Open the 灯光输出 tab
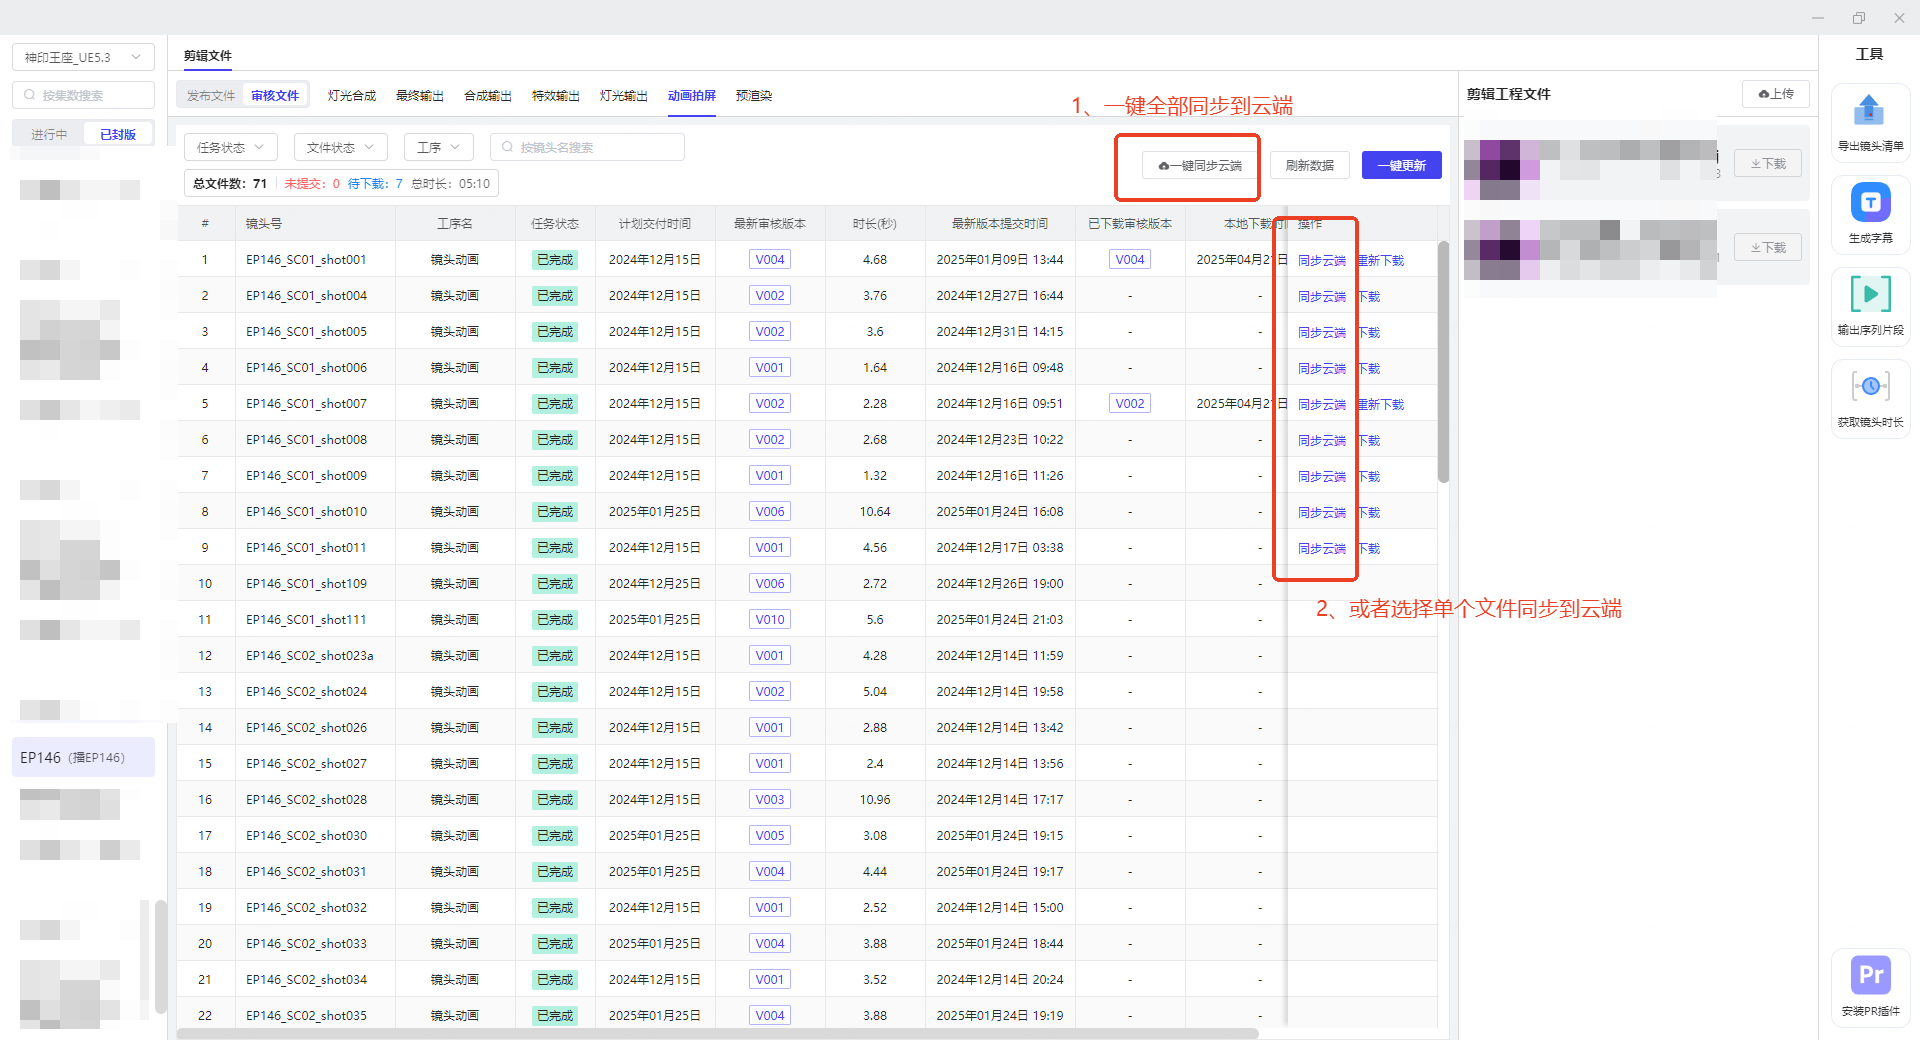This screenshot has width=1920, height=1040. (624, 96)
